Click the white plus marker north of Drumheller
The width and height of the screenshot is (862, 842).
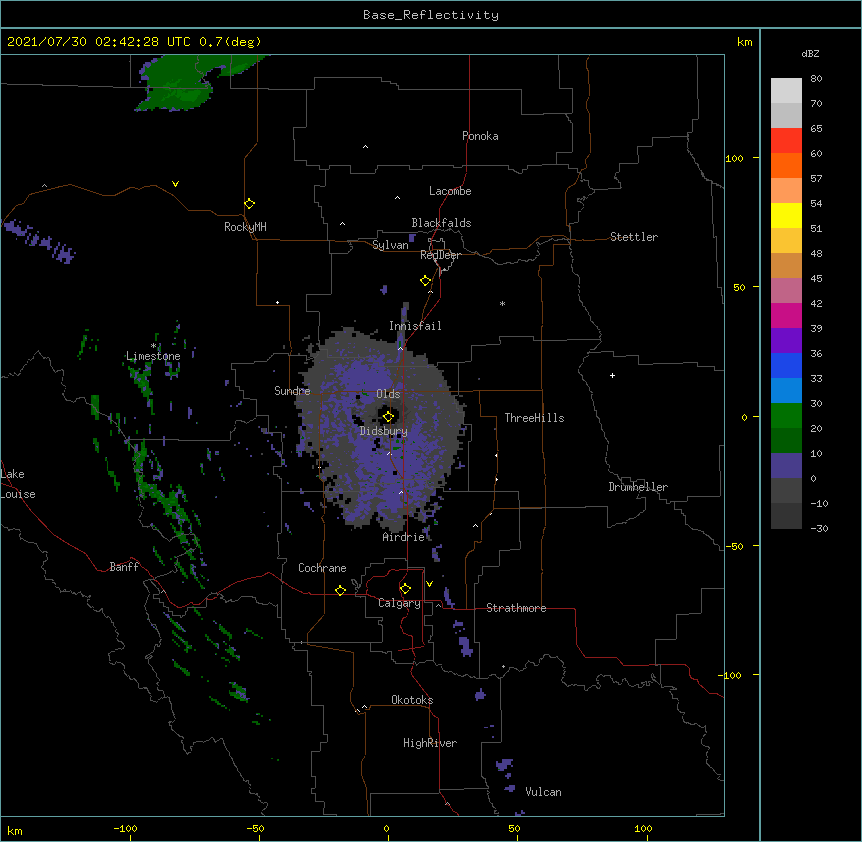point(612,375)
